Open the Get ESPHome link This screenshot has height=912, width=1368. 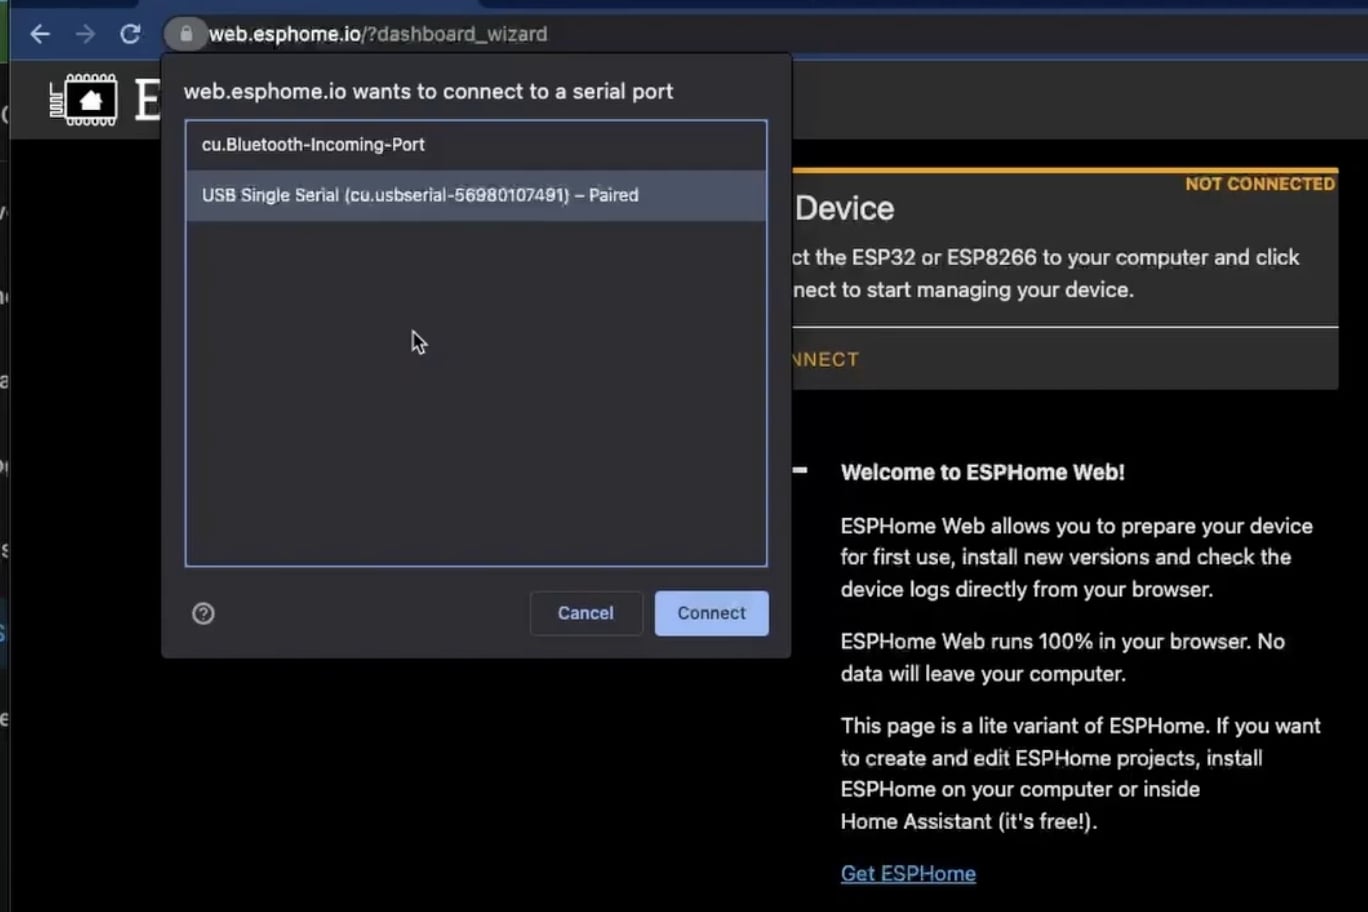pos(907,873)
